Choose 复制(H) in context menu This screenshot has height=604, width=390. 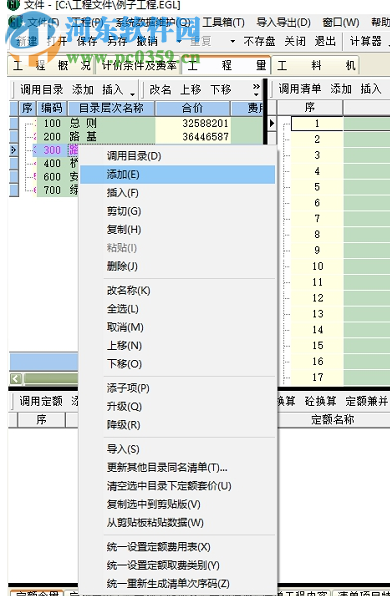(124, 230)
